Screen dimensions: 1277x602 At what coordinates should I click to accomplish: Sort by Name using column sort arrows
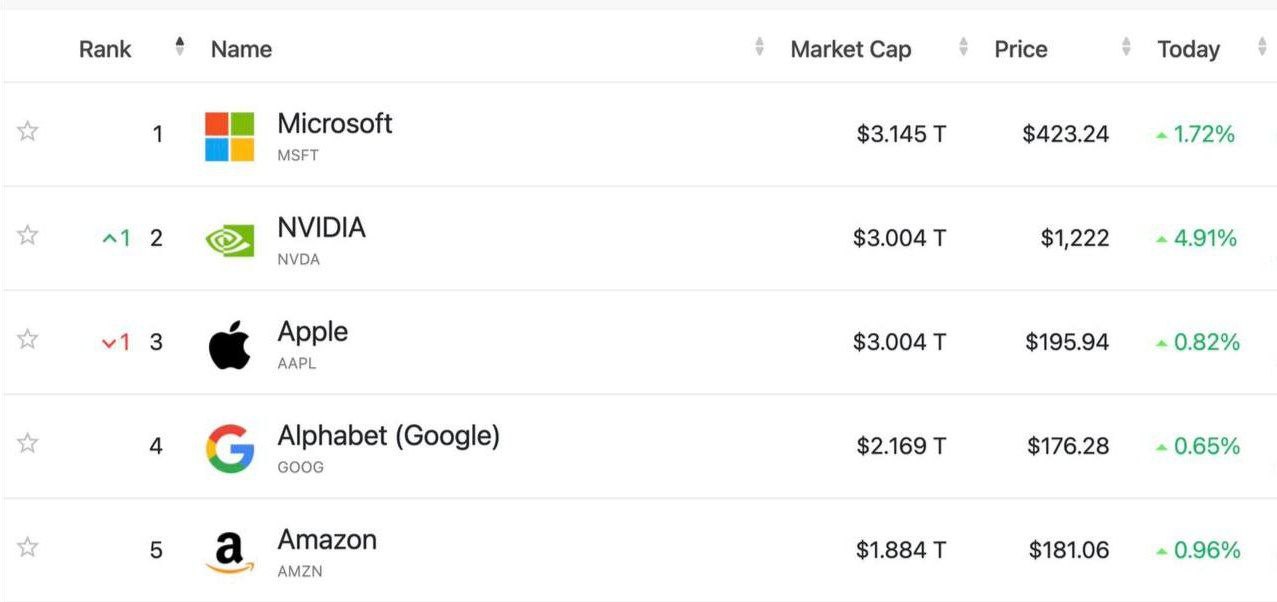pos(760,47)
